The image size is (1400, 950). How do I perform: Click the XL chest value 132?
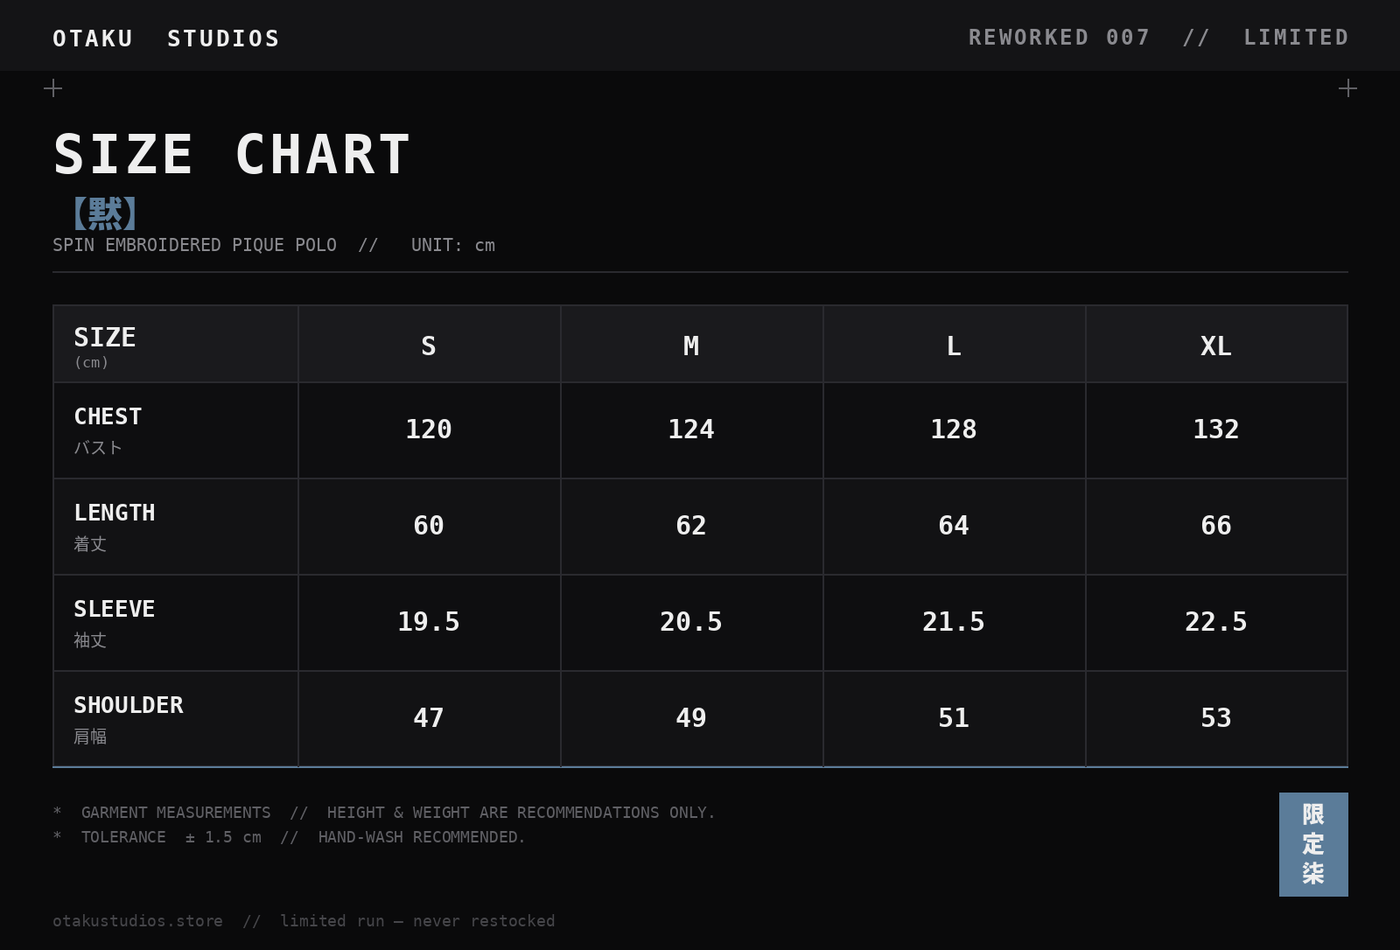point(1216,429)
